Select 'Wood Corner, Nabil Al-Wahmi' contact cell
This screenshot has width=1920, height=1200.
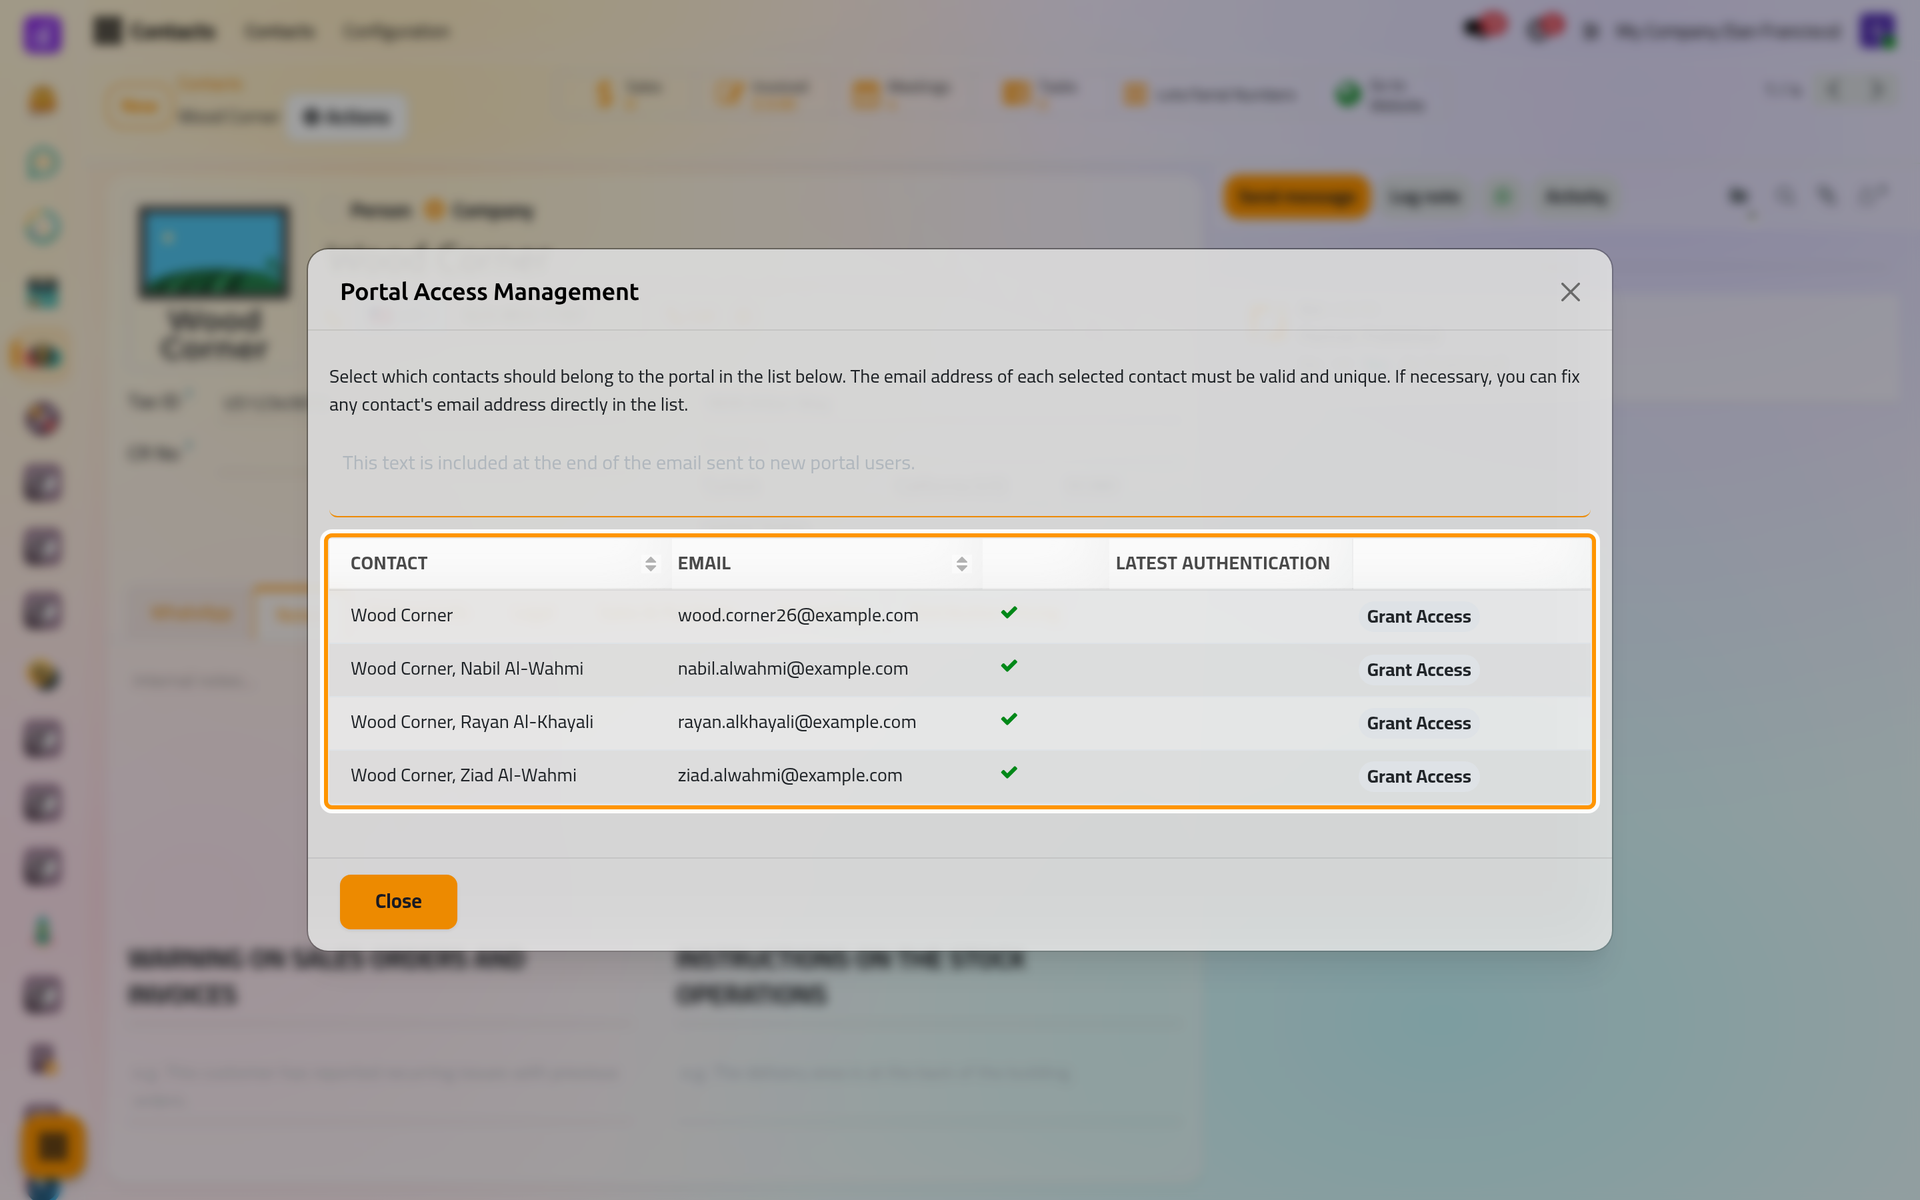pos(466,668)
